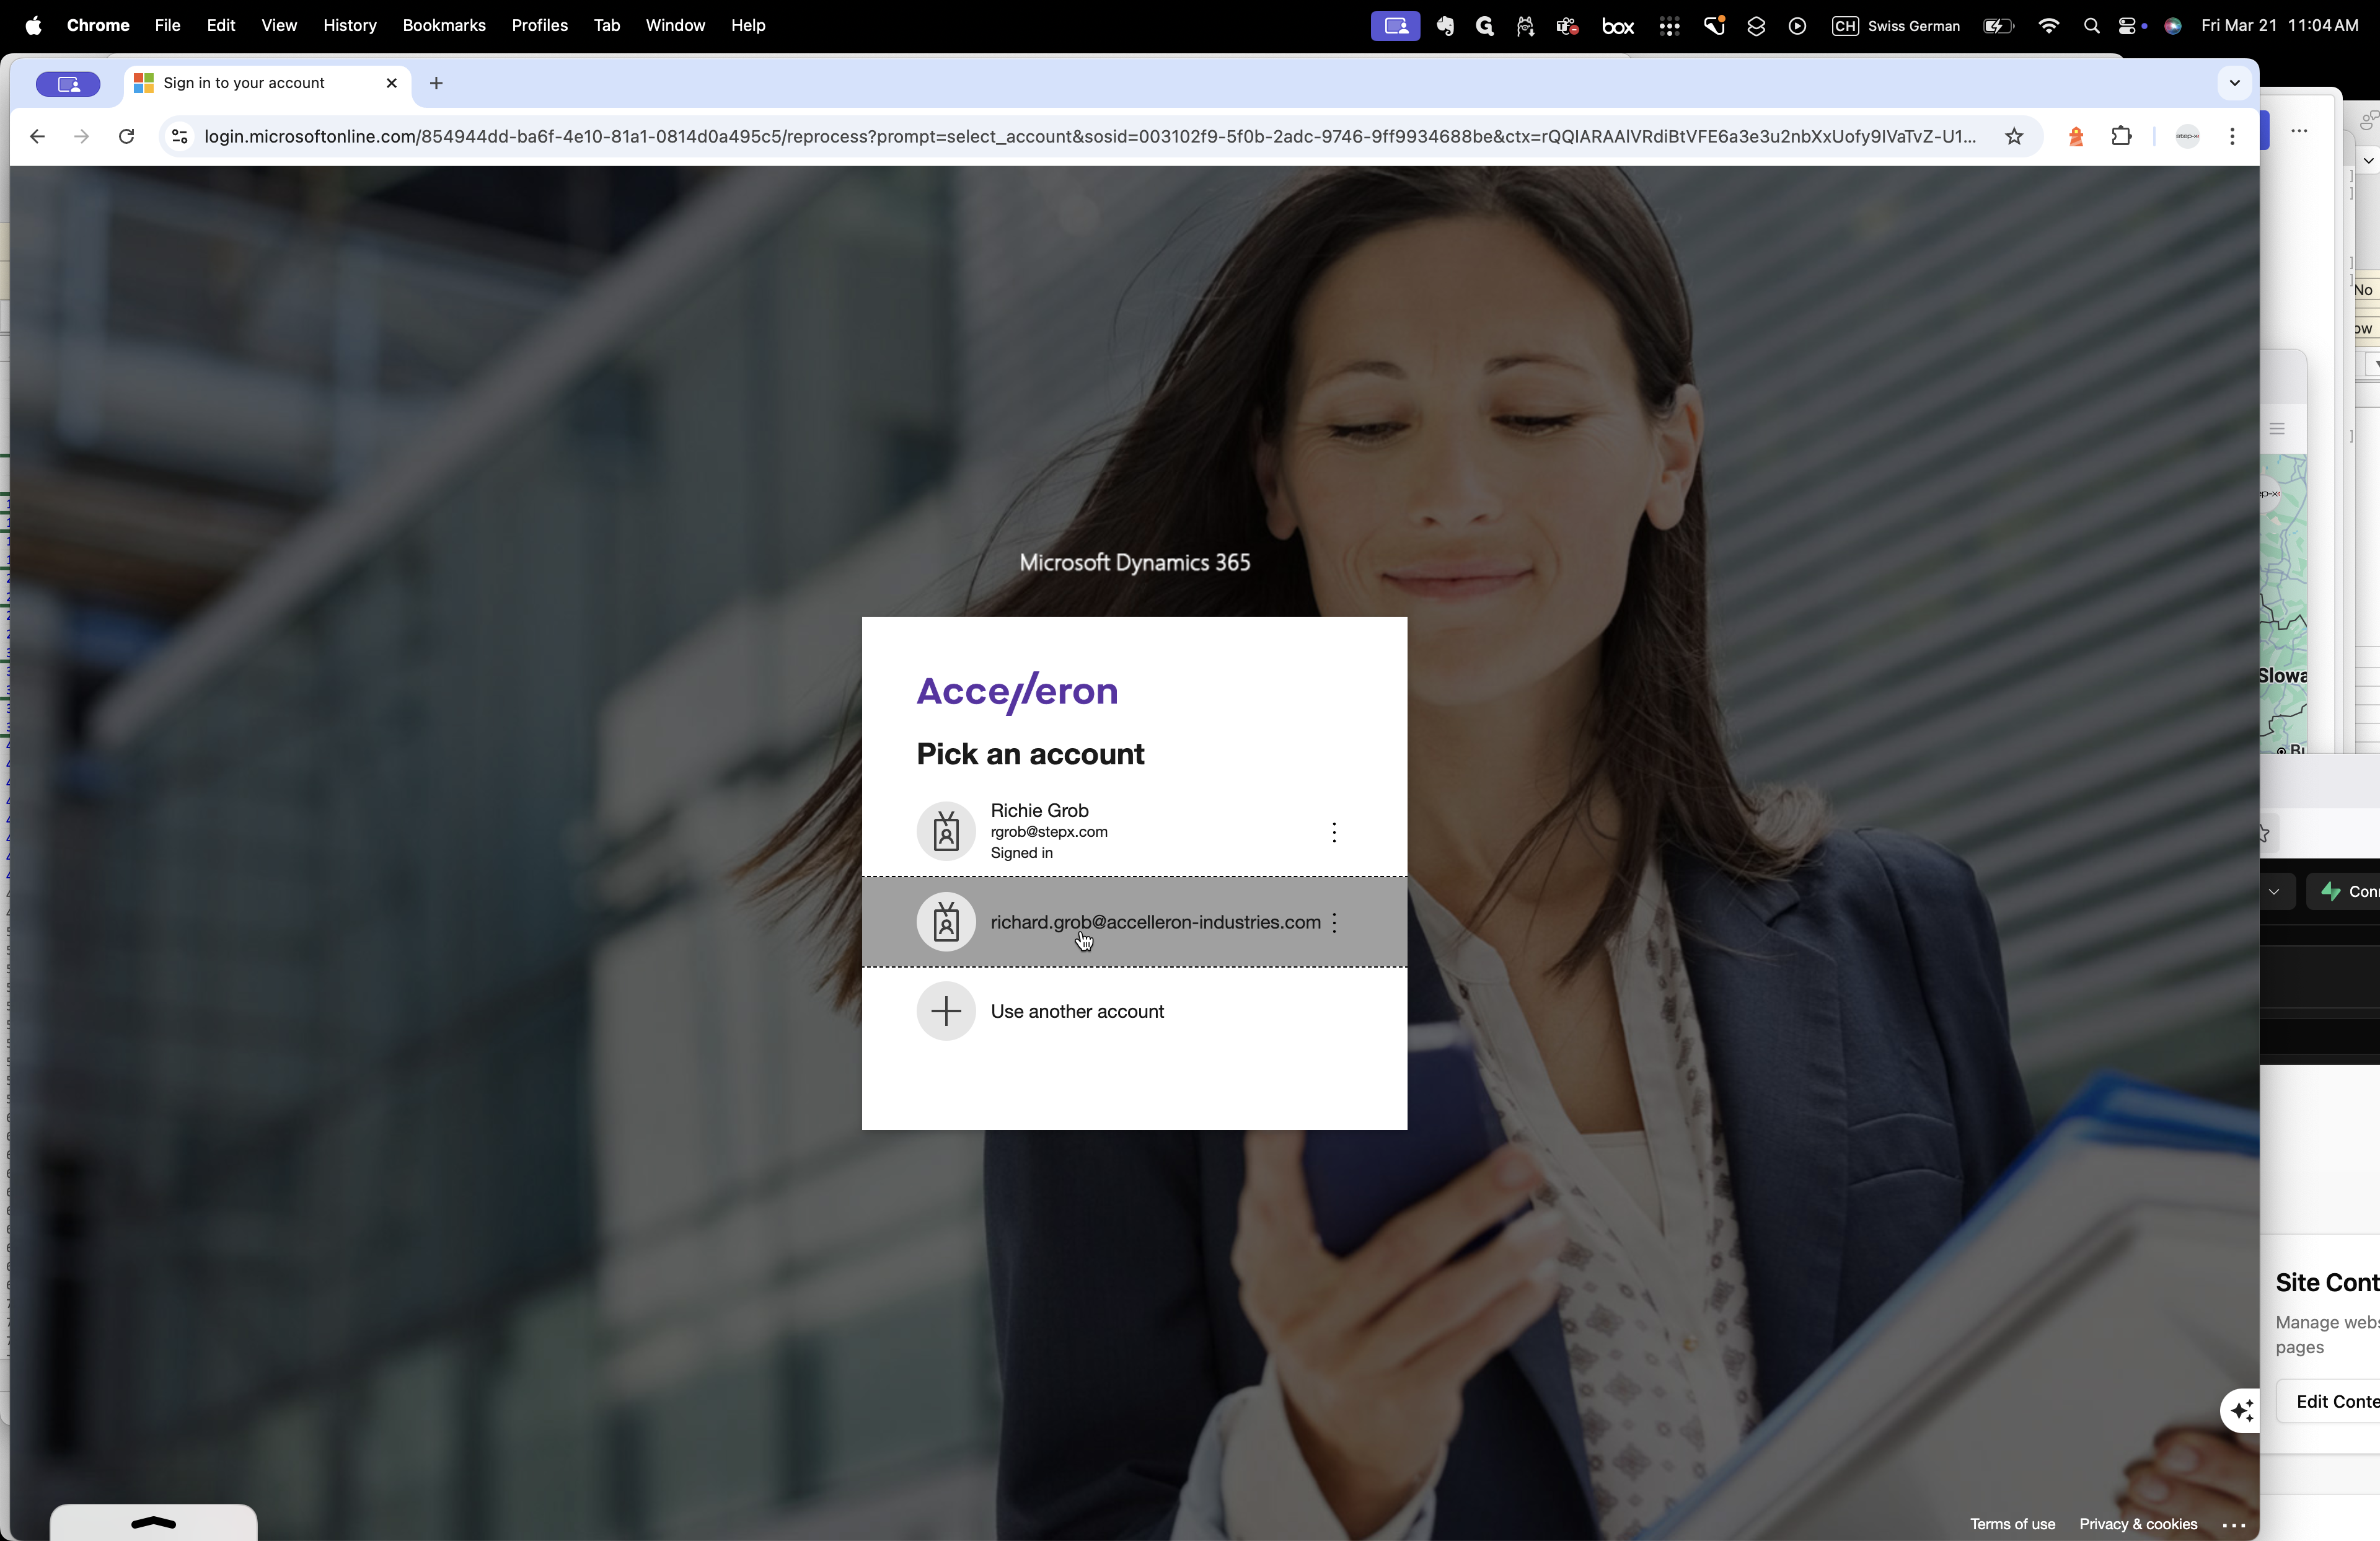
Task: Click the collapsed widget at bottom left
Action: coord(153,1522)
